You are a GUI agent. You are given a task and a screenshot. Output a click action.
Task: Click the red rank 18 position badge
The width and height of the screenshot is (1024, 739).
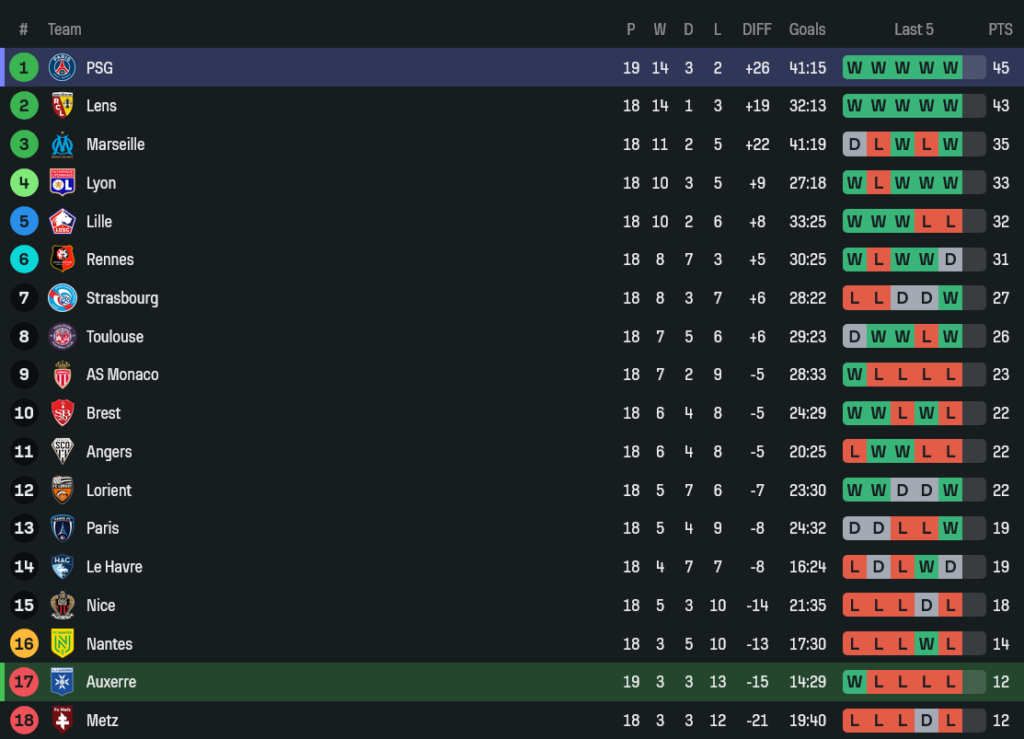[24, 720]
